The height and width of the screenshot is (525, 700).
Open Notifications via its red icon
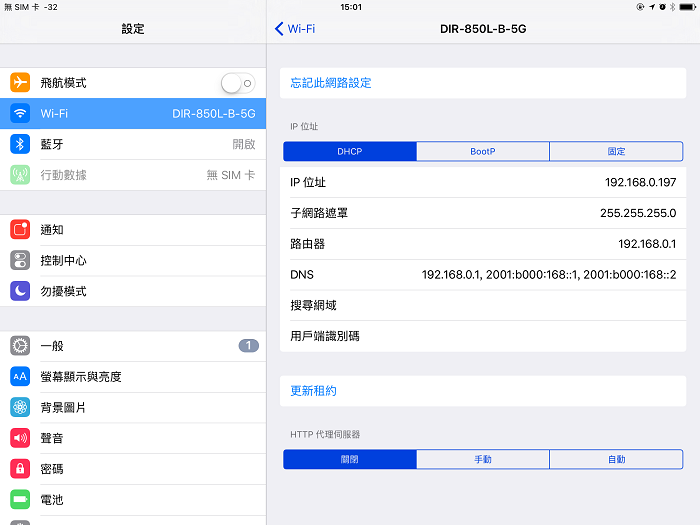pyautogui.click(x=20, y=230)
